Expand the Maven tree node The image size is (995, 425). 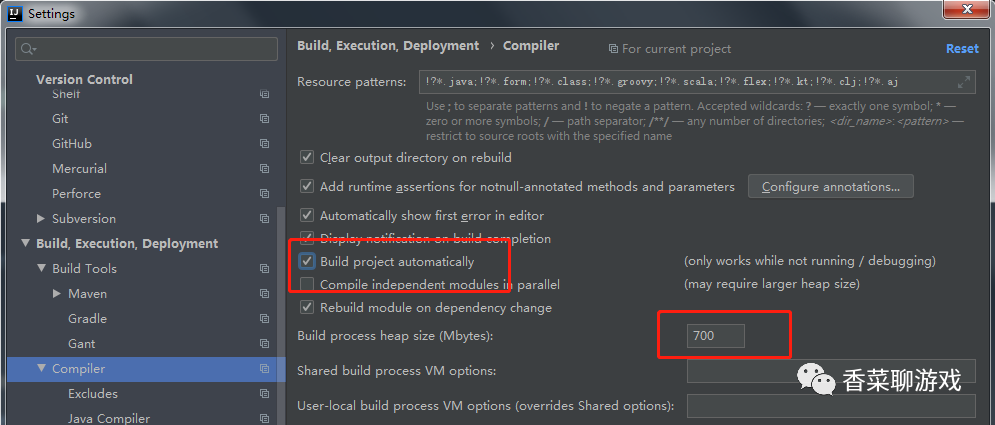(57, 294)
